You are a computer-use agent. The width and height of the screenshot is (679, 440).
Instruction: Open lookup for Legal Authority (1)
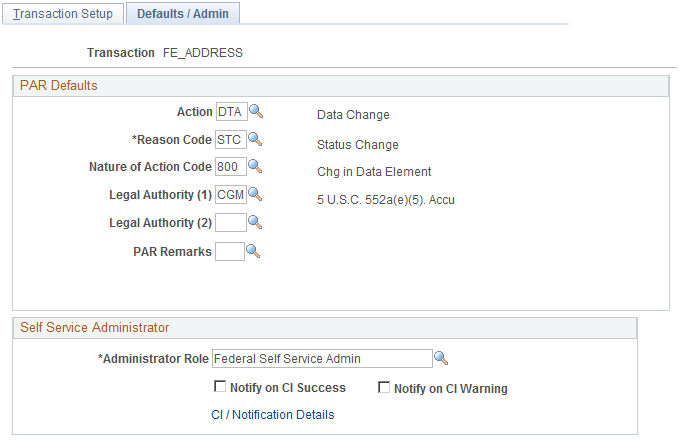(254, 195)
